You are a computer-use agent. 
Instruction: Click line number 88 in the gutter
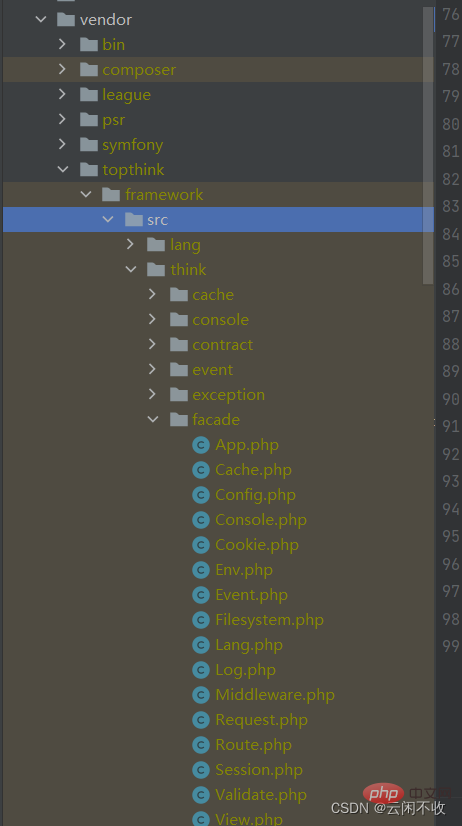(x=451, y=344)
